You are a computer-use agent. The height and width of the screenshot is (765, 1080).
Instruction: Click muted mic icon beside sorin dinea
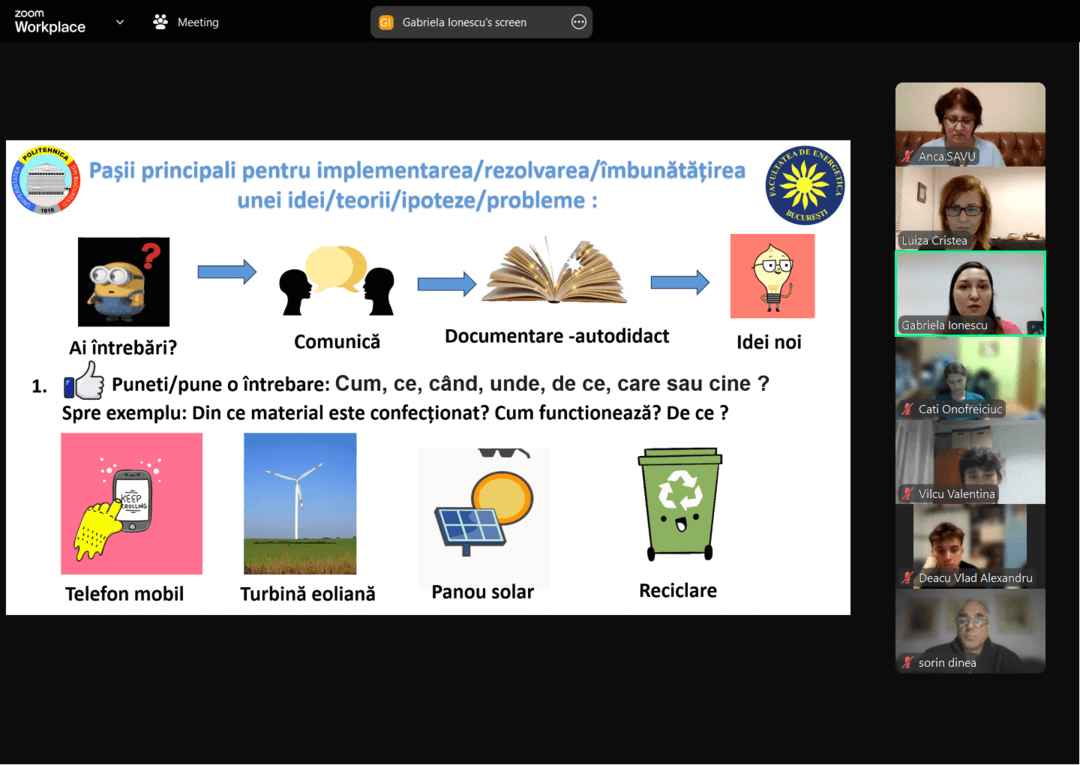tap(907, 662)
